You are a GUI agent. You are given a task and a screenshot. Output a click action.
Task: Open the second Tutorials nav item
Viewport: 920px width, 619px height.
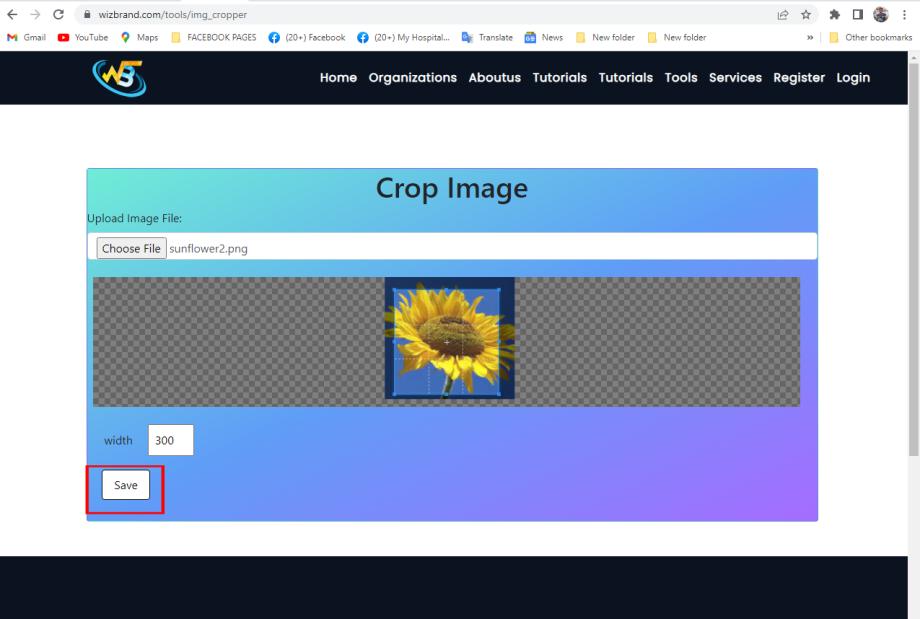(625, 77)
